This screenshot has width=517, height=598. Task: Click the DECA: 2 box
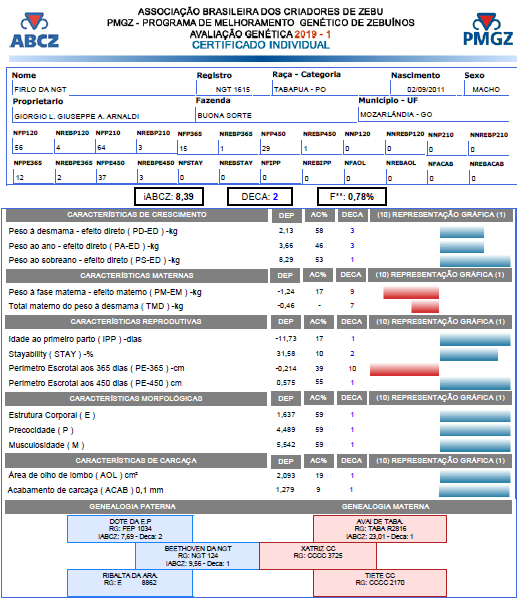pos(260,197)
